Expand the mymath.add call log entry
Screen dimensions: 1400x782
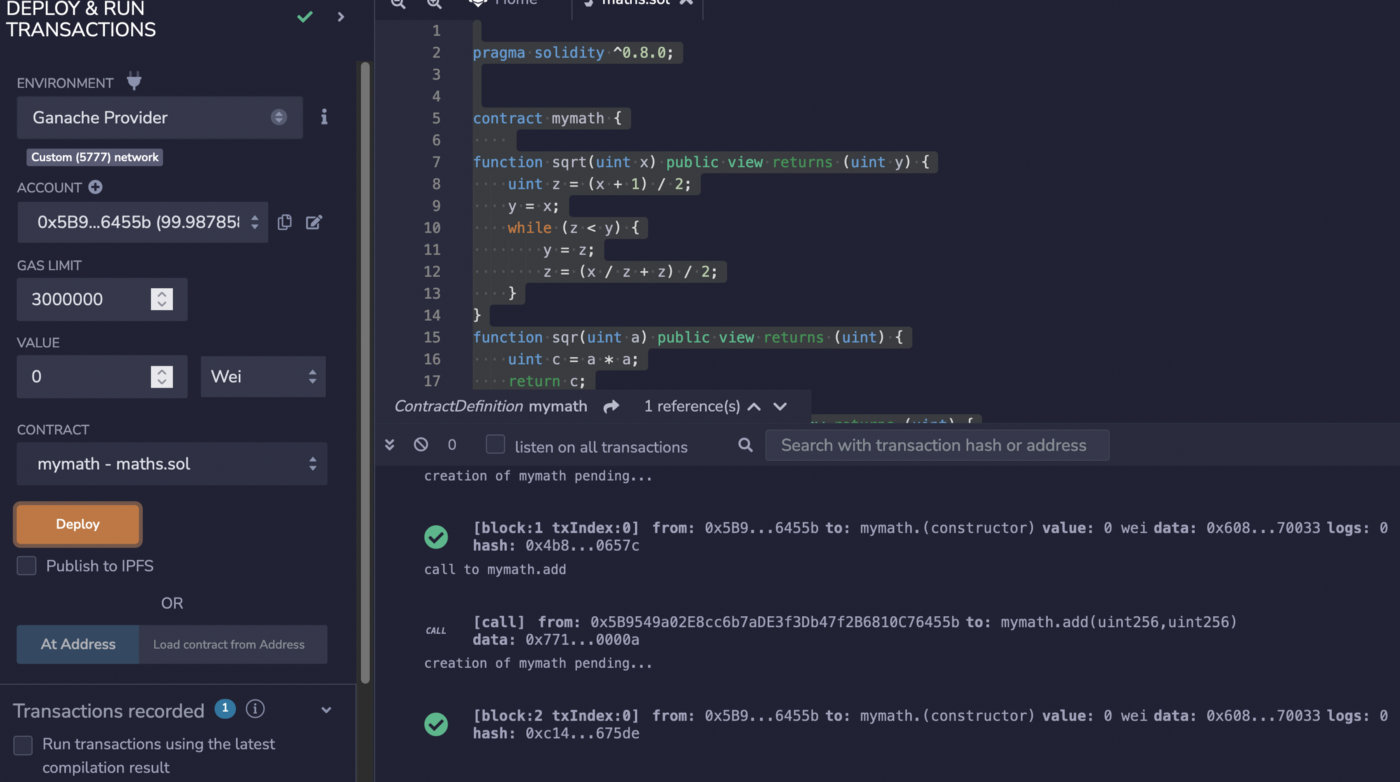855,631
